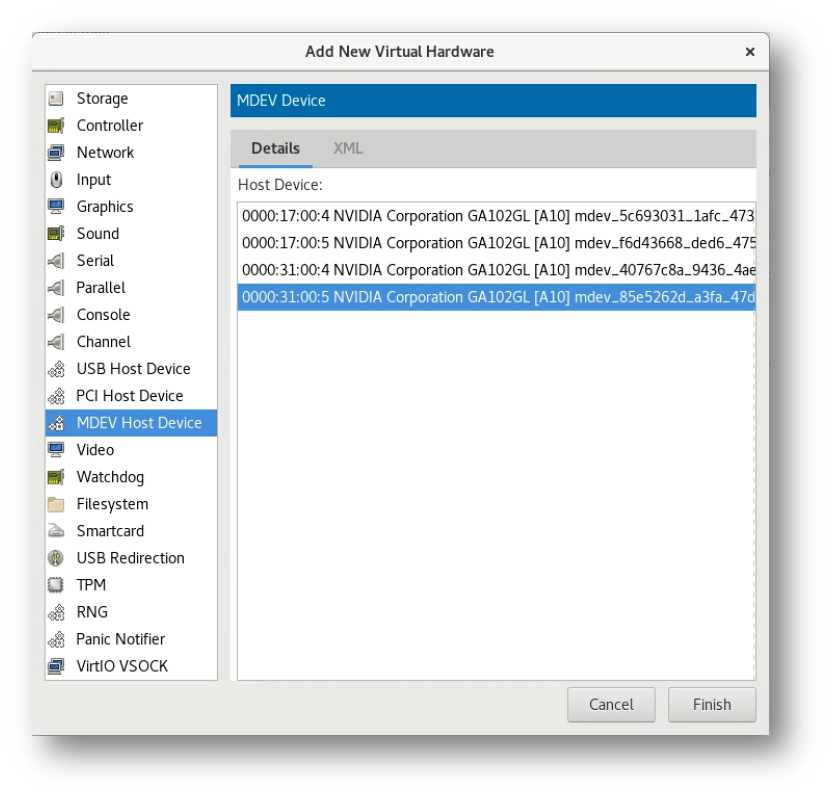Click the RNG icon
The width and height of the screenshot is (832, 798).
click(x=56, y=612)
